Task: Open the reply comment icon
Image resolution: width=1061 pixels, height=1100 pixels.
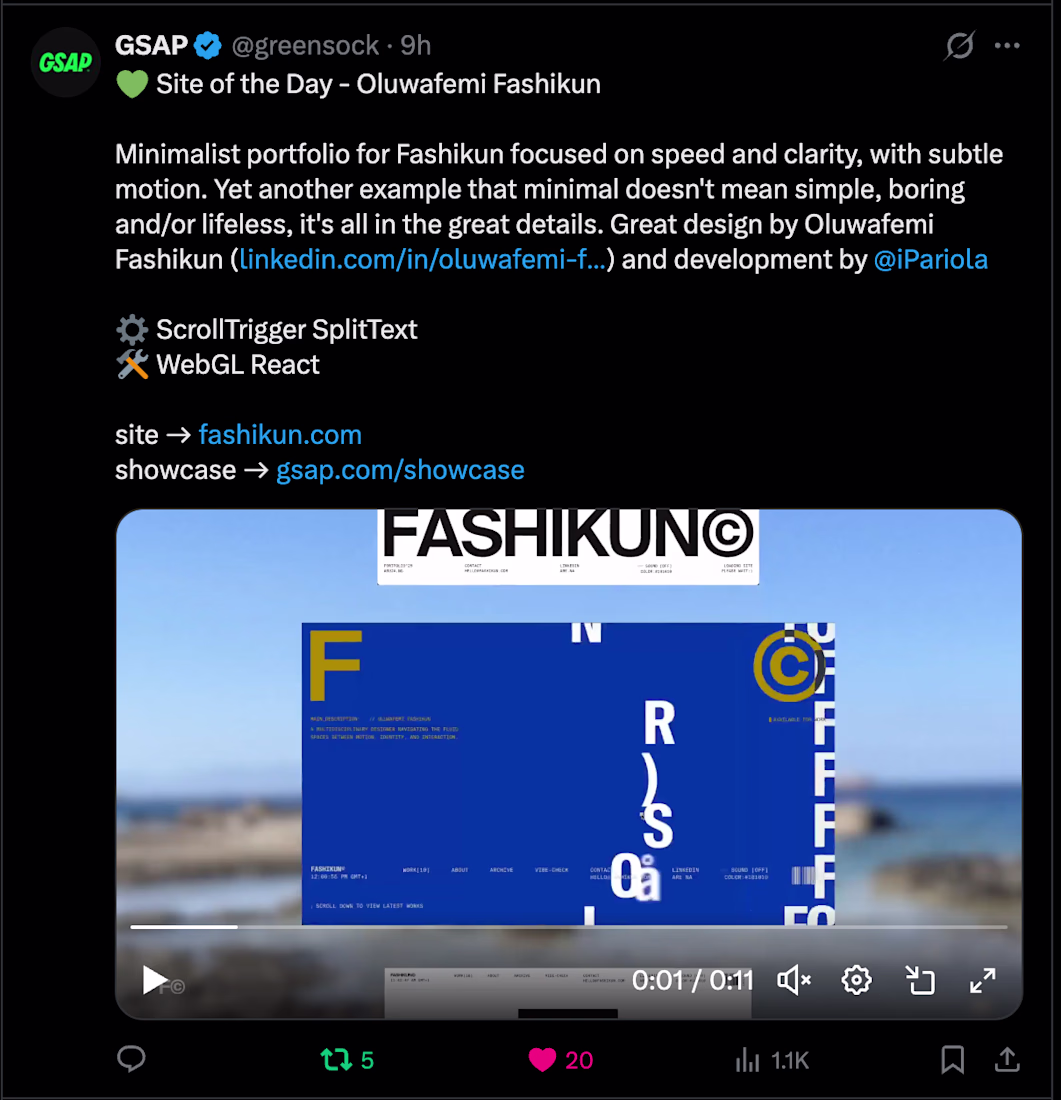Action: coord(131,1059)
